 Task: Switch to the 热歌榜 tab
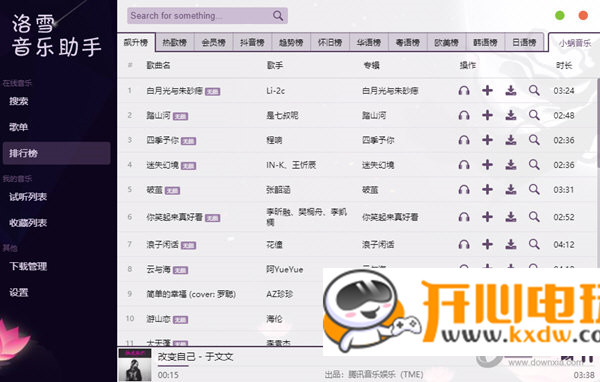174,42
